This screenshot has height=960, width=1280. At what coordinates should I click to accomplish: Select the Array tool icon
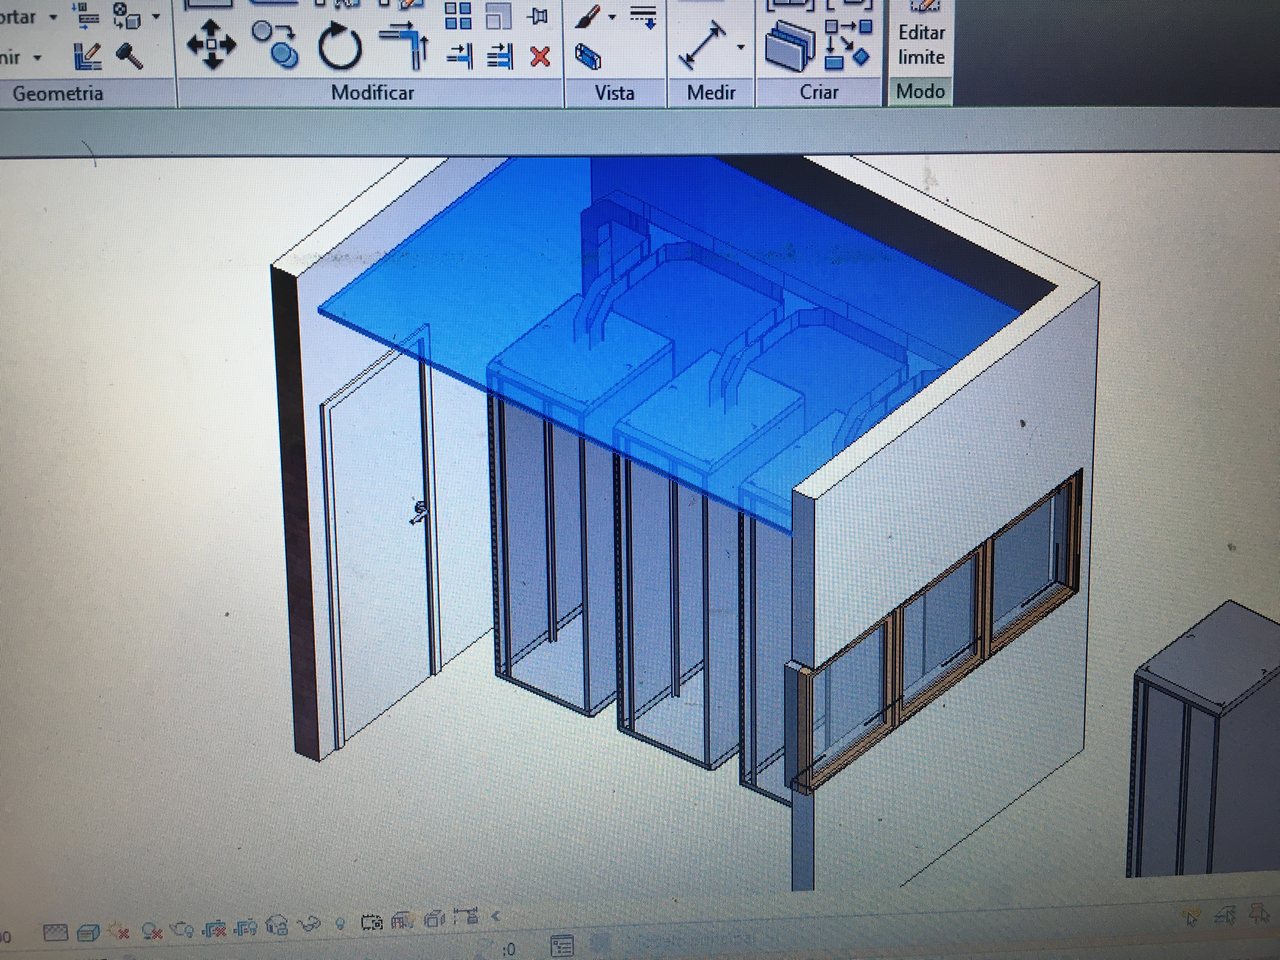point(458,16)
